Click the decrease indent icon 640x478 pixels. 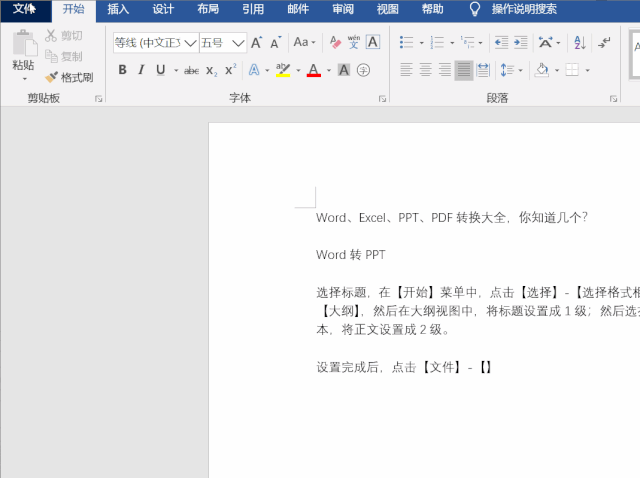click(501, 42)
